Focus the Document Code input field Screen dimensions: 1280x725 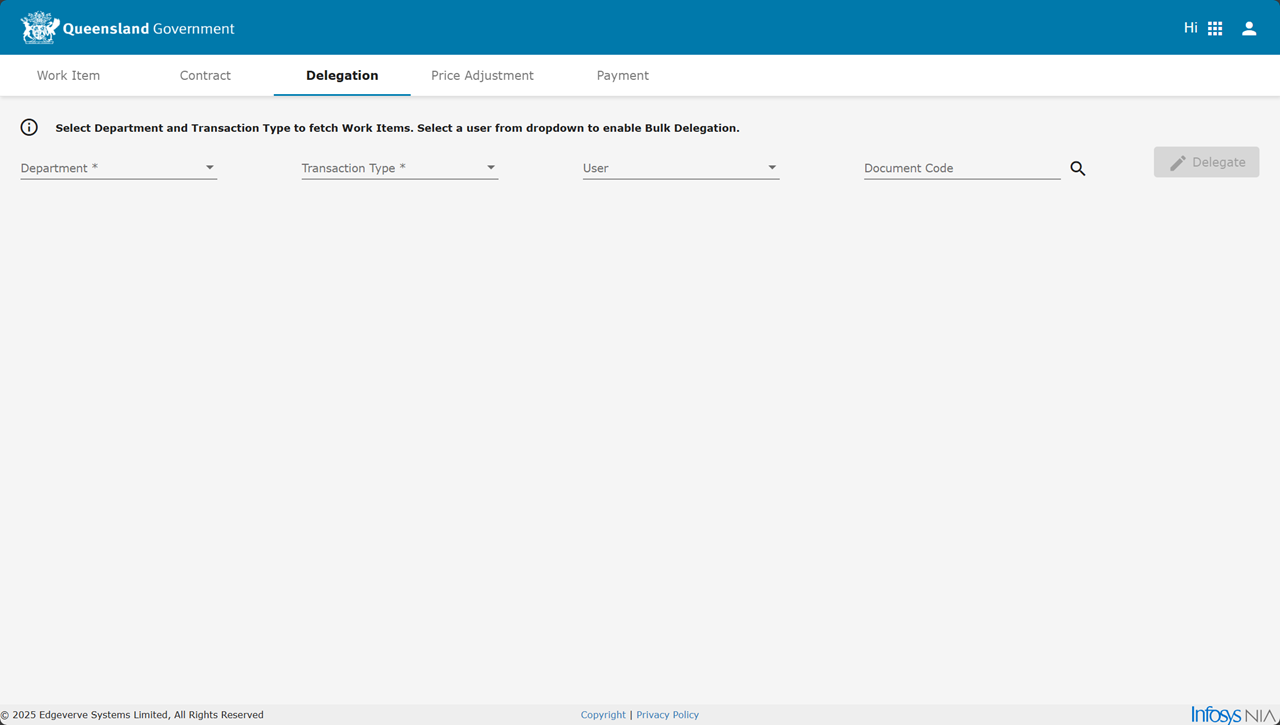(961, 168)
